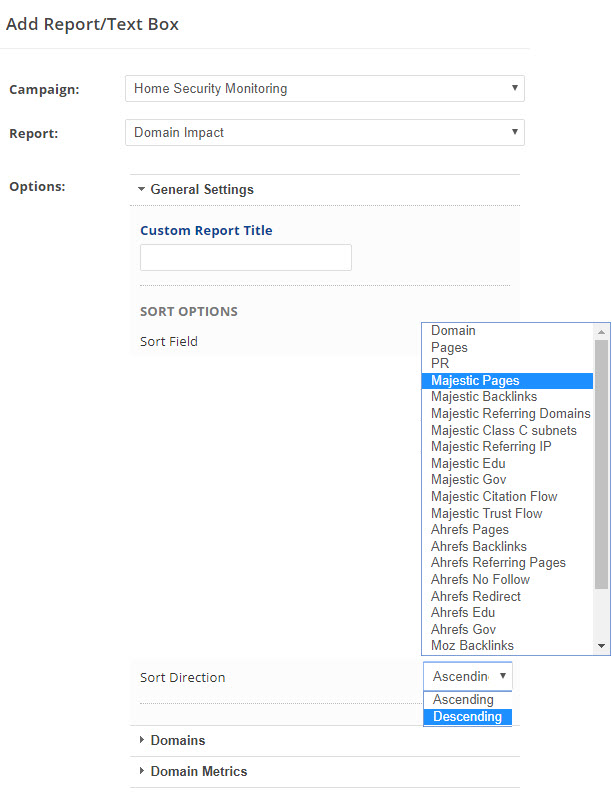The height and width of the screenshot is (793, 612).
Task: Click the sort field list scroll down arrow
Action: 602,647
